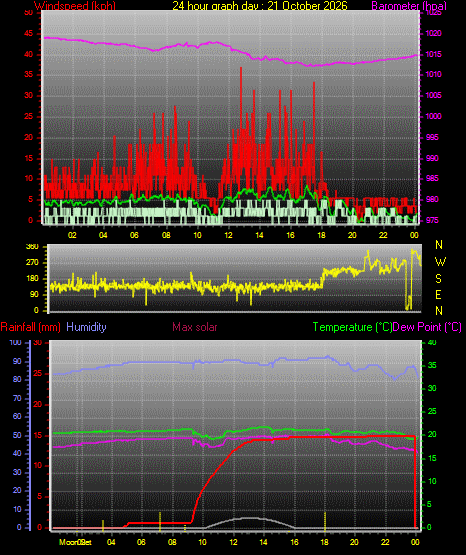Viewport: 466px width, 555px height.
Task: Click the '360' wind direction axis value
Action: click(x=32, y=247)
